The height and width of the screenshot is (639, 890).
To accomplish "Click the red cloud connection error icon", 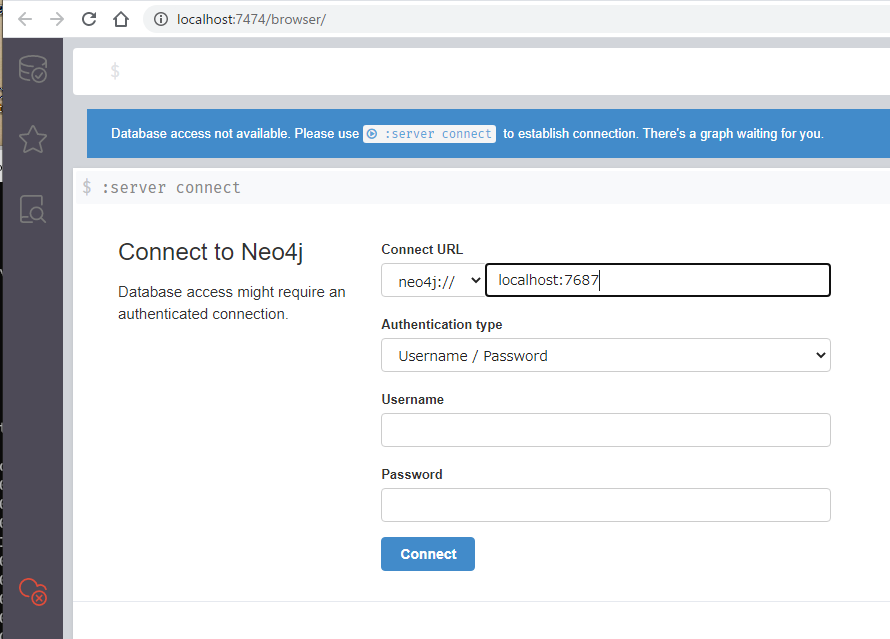I will point(33,591).
